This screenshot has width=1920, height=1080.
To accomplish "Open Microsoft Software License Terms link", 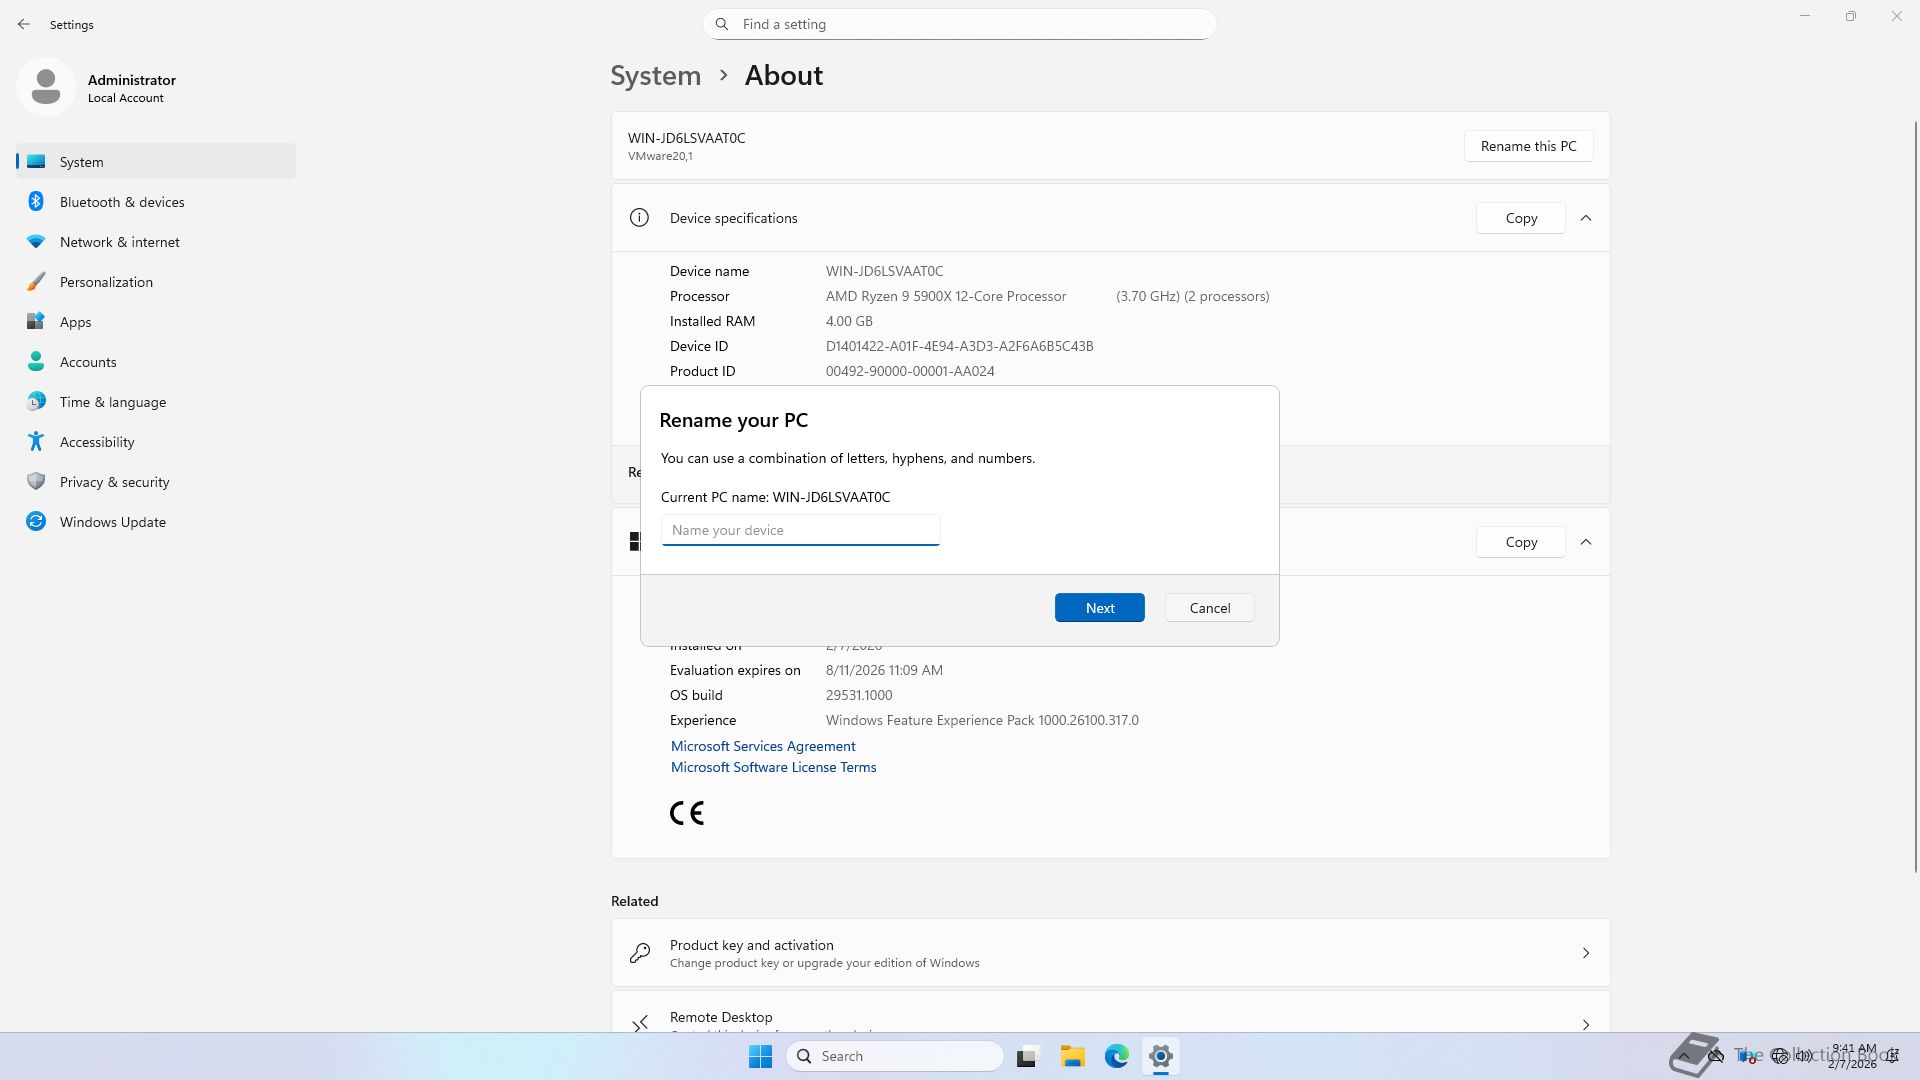I will pos(773,767).
